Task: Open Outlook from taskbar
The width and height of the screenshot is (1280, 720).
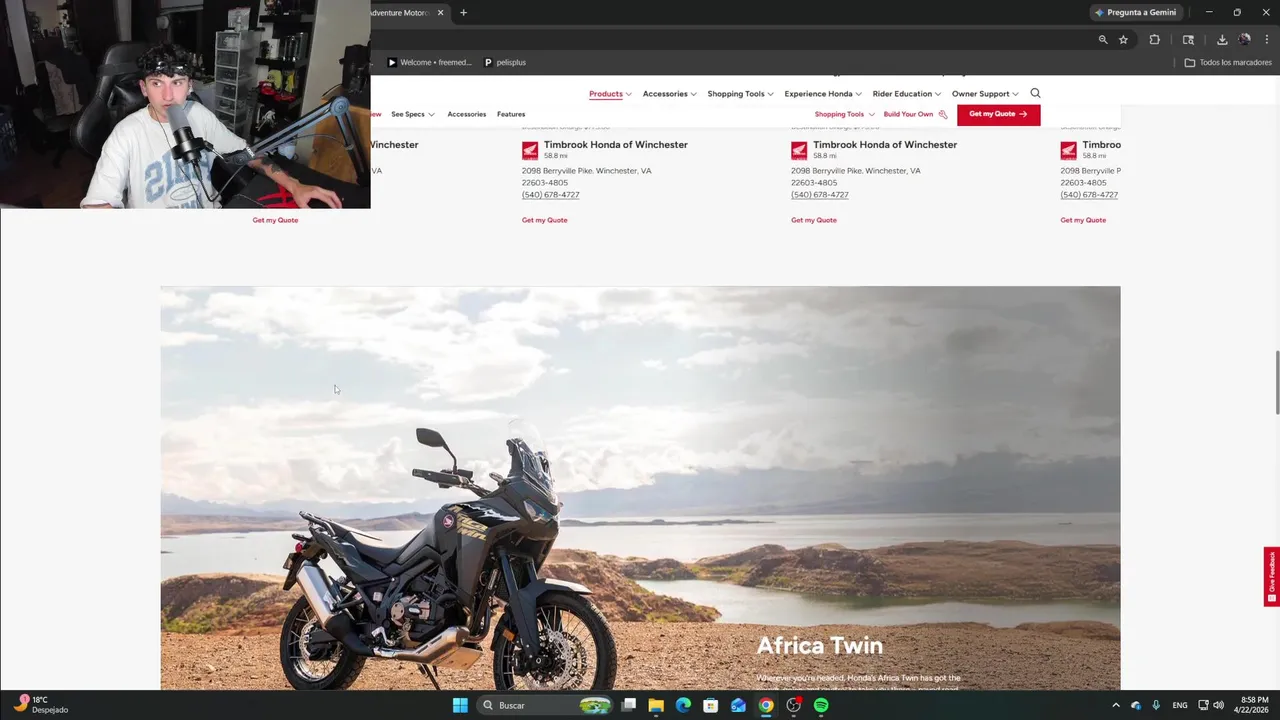Action: click(x=738, y=705)
